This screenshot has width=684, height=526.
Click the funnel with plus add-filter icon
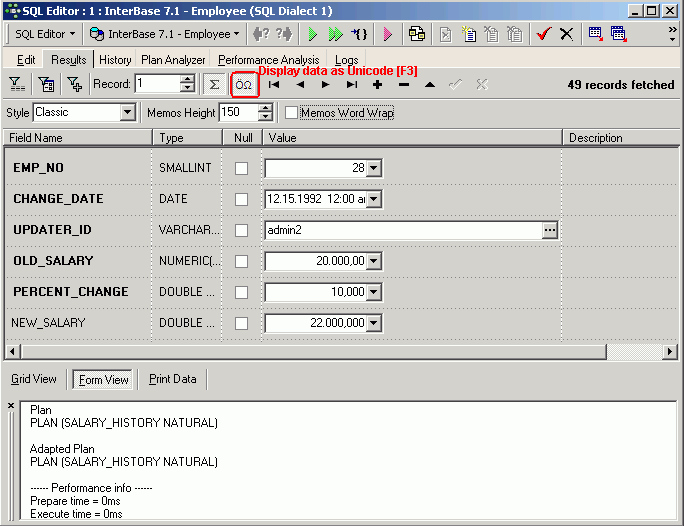[x=75, y=84]
